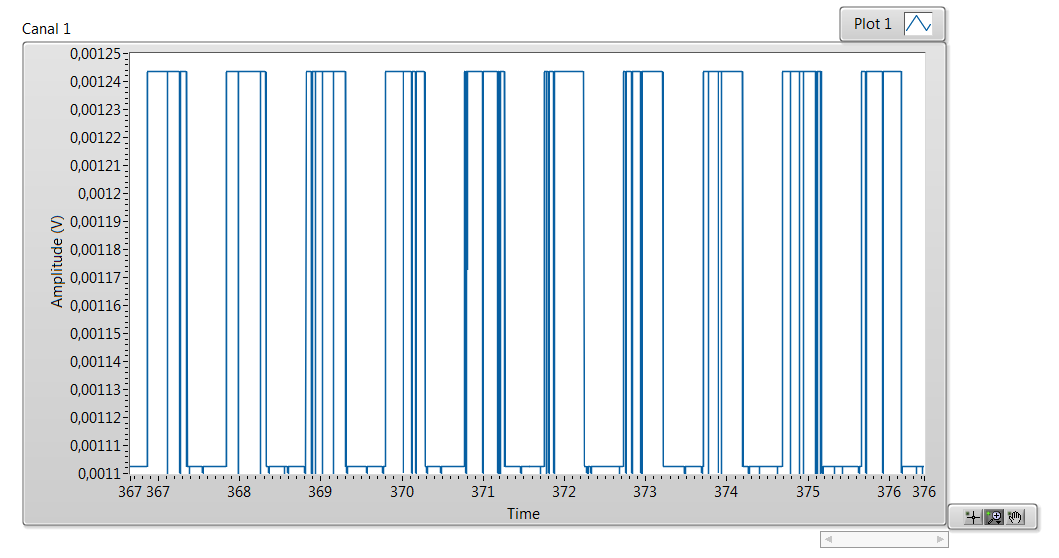Viewport: 1059px width, 558px height.
Task: Click the 0,00113 Y-axis tick label
Action: 95,390
